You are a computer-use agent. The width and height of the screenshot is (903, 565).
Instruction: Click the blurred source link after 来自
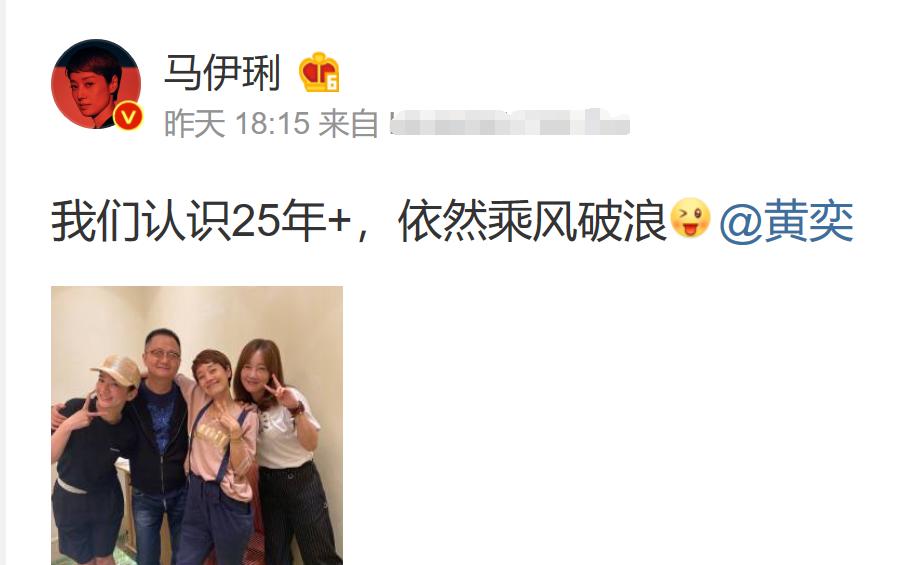[509, 123]
